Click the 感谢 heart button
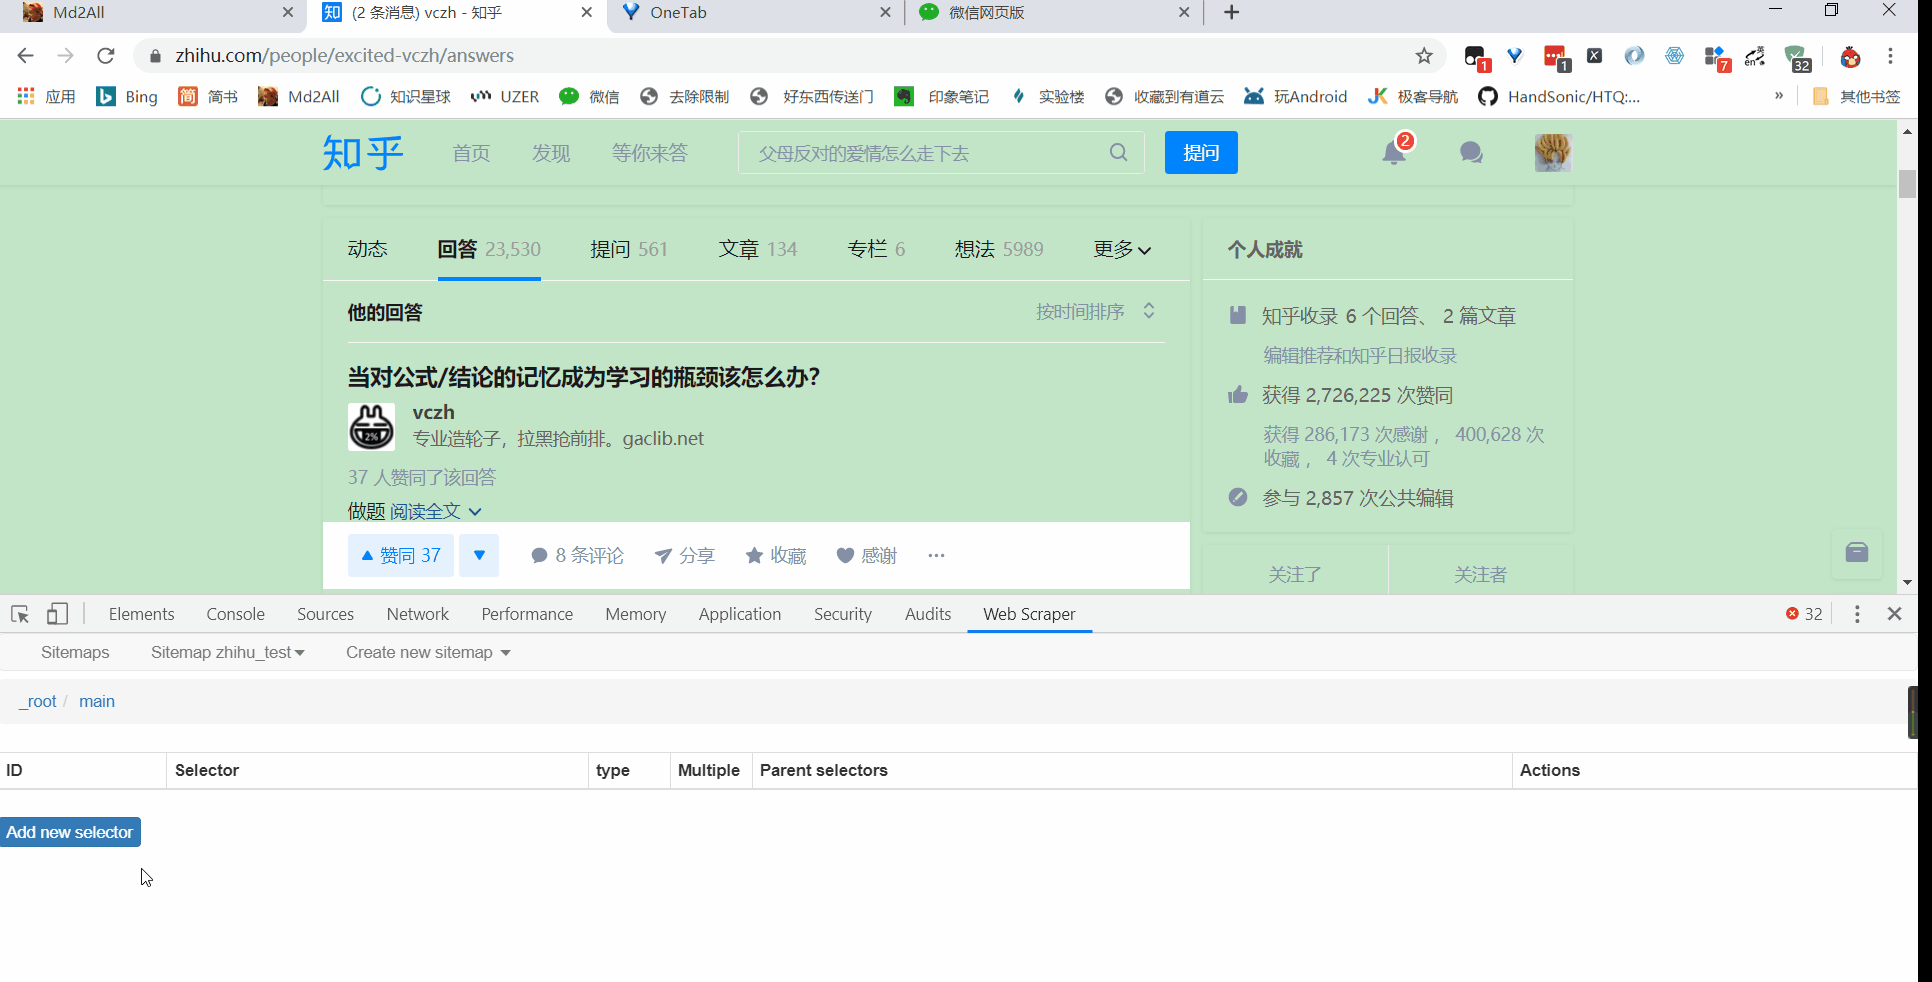Image resolution: width=1932 pixels, height=982 pixels. coord(867,555)
